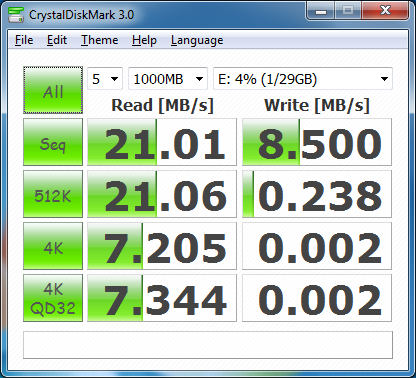The image size is (416, 378).
Task: Select the 512K read value 21.06
Action: 162,194
